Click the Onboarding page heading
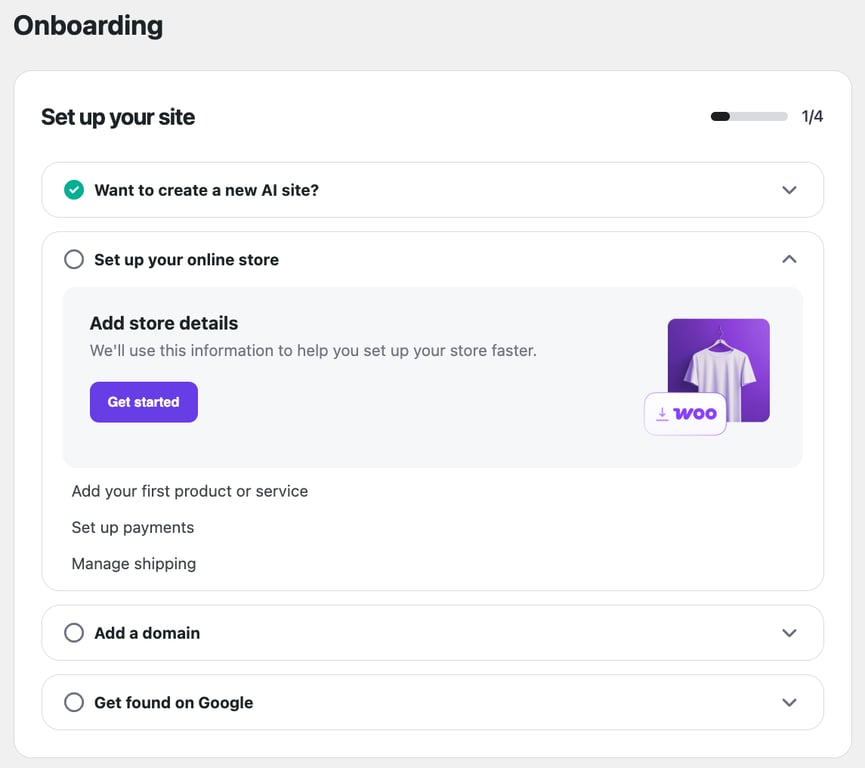 (x=87, y=25)
